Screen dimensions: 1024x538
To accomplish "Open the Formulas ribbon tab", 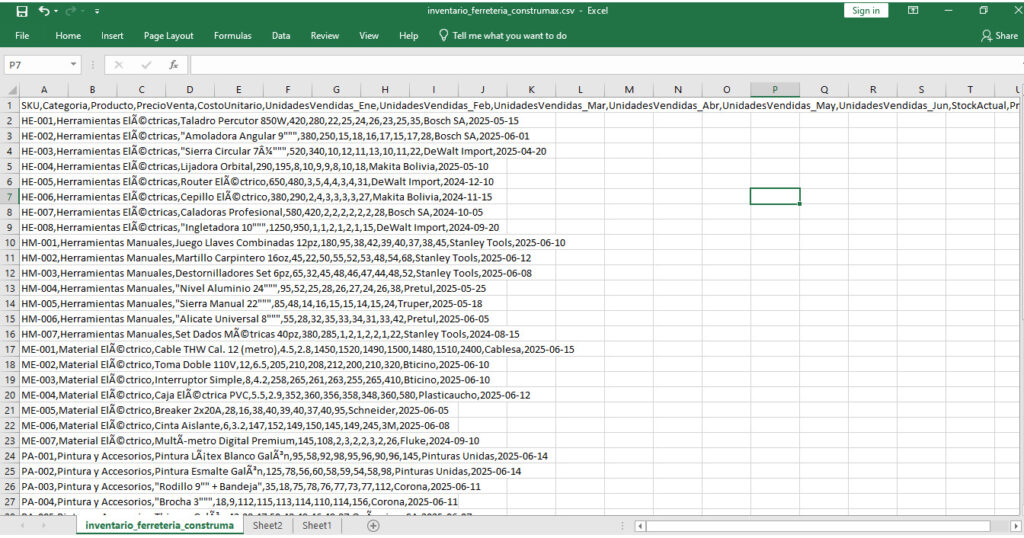I will pos(232,36).
